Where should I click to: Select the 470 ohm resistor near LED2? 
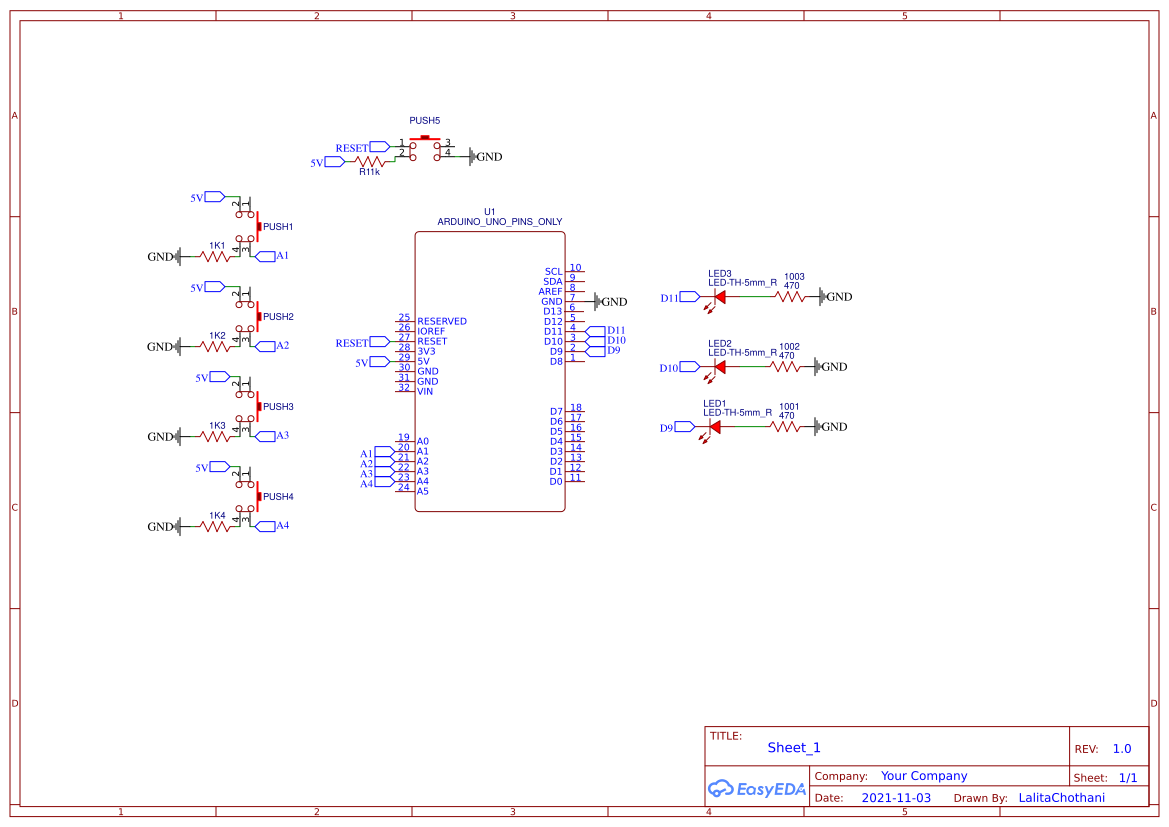pos(786,367)
